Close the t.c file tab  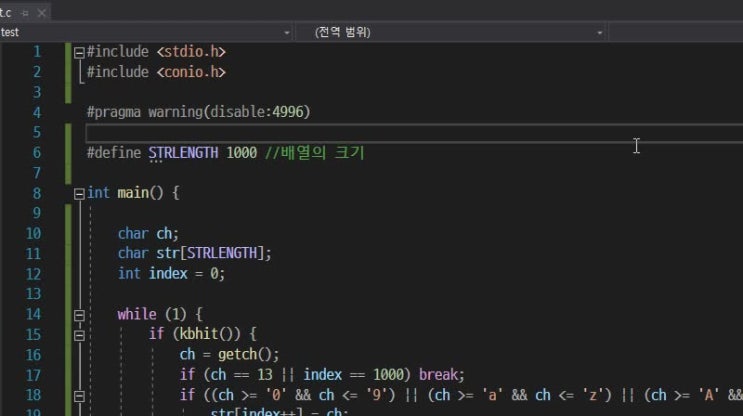[42, 13]
